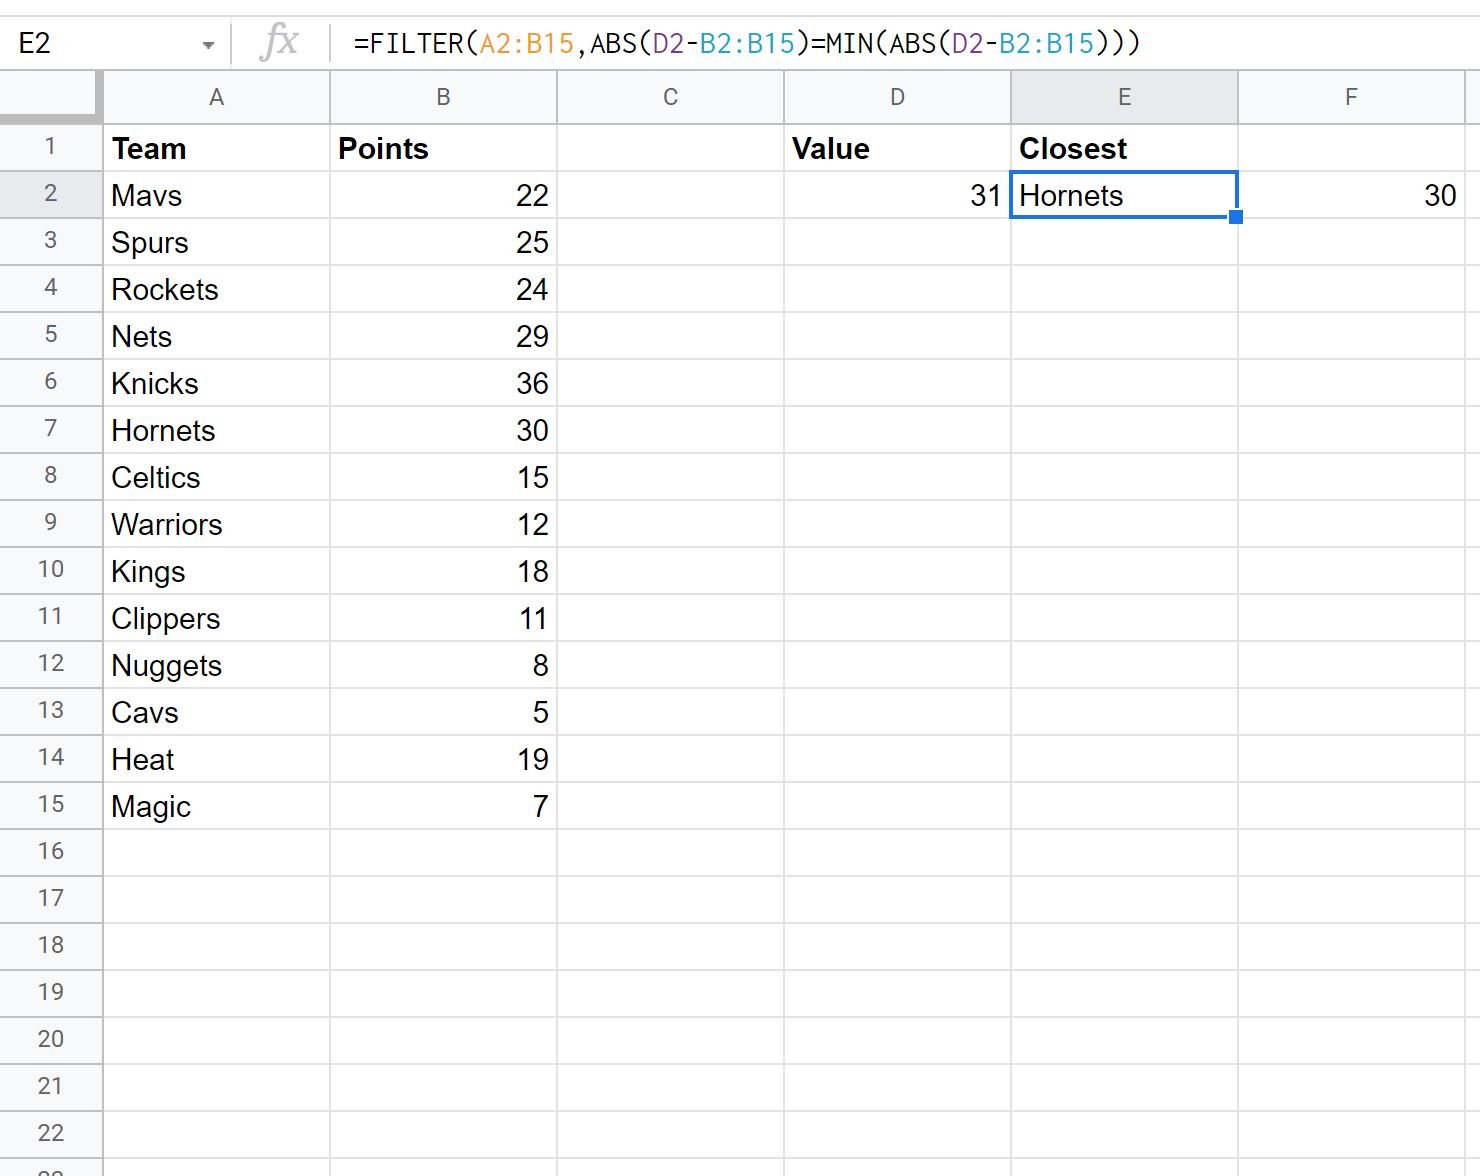Select column D header

[897, 97]
